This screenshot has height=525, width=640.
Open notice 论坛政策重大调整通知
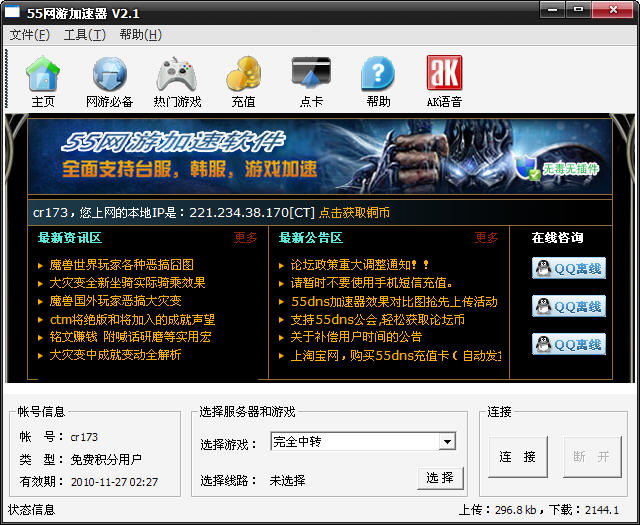(x=360, y=265)
